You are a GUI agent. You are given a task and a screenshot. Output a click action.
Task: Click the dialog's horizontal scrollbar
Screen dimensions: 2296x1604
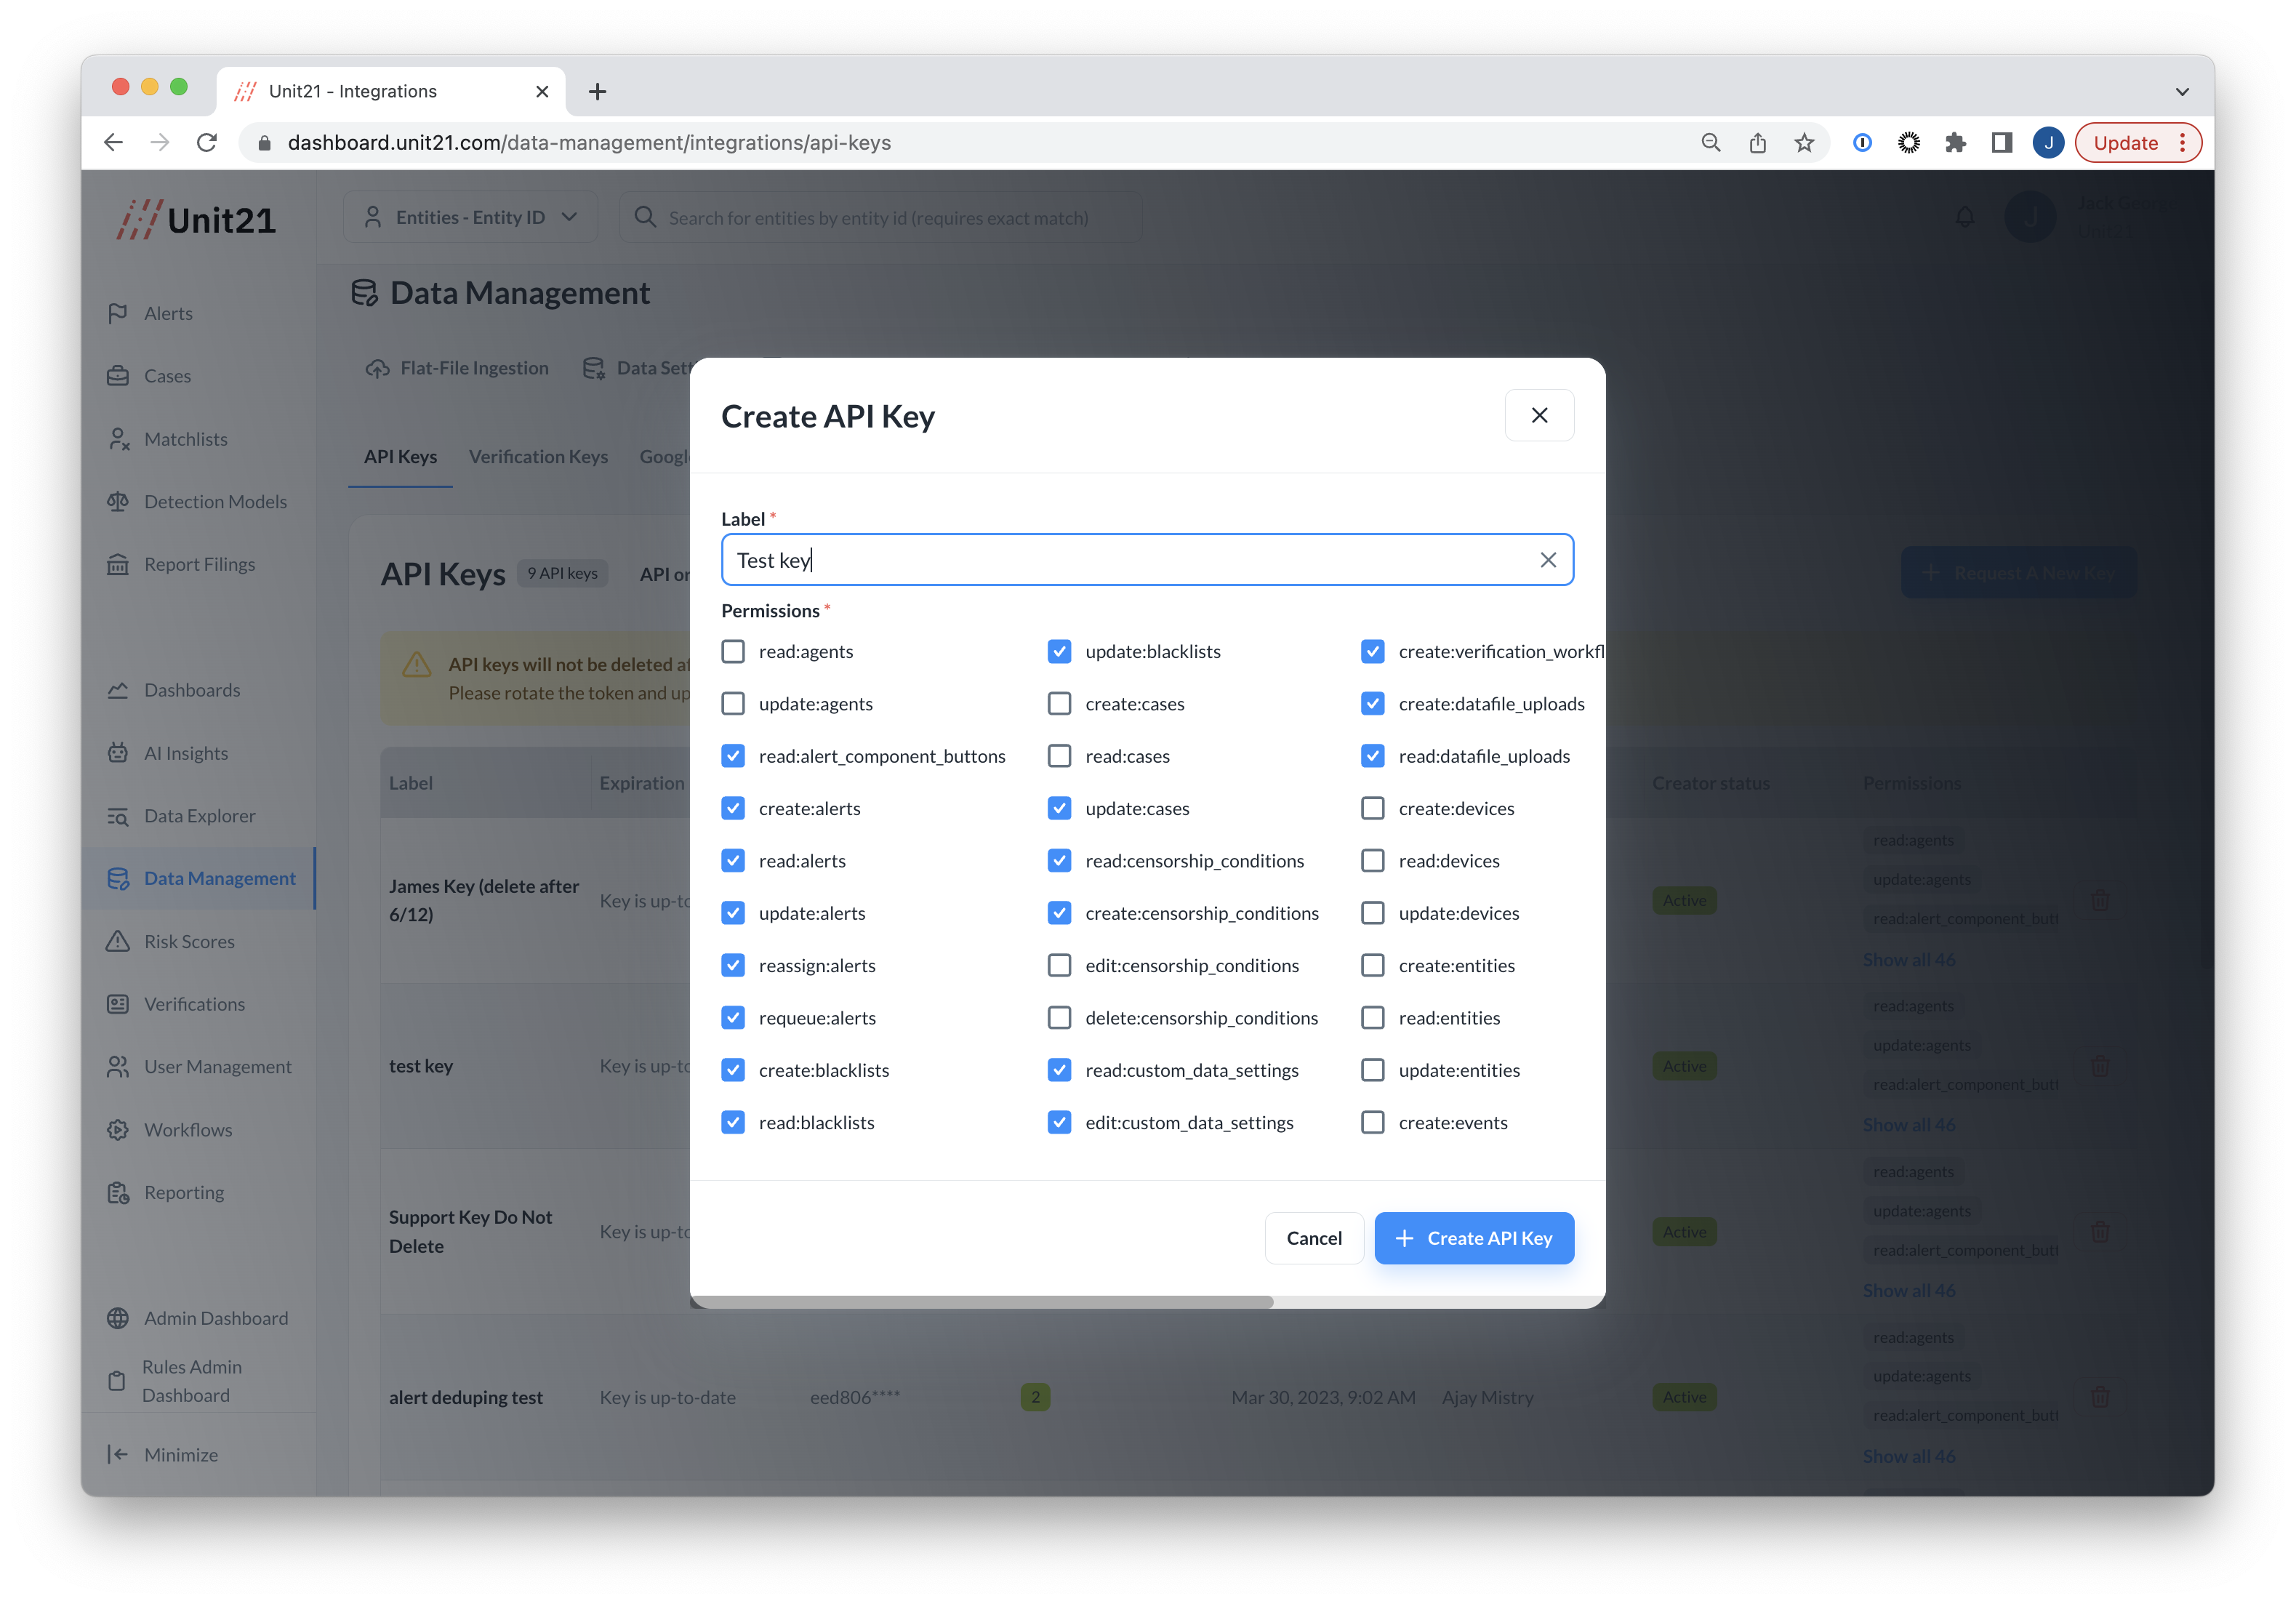pyautogui.click(x=981, y=1302)
